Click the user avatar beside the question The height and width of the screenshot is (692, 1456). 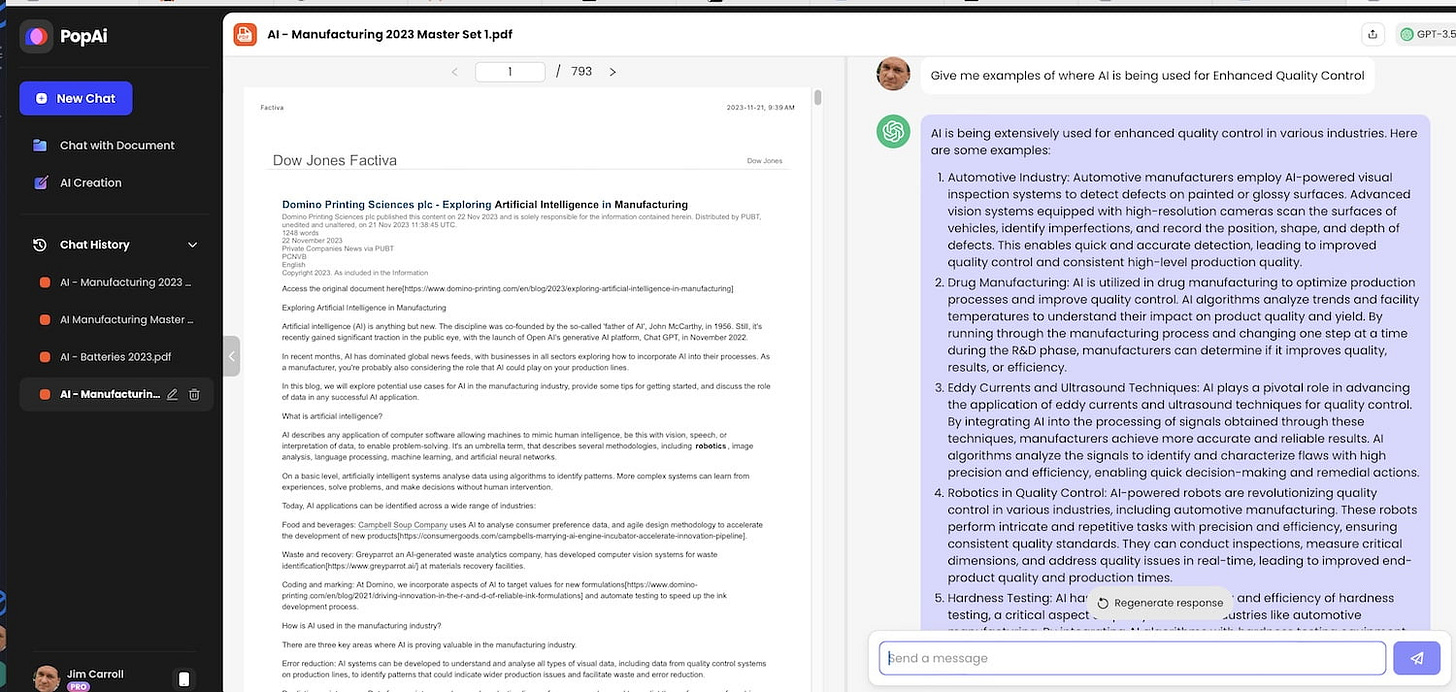coord(893,74)
